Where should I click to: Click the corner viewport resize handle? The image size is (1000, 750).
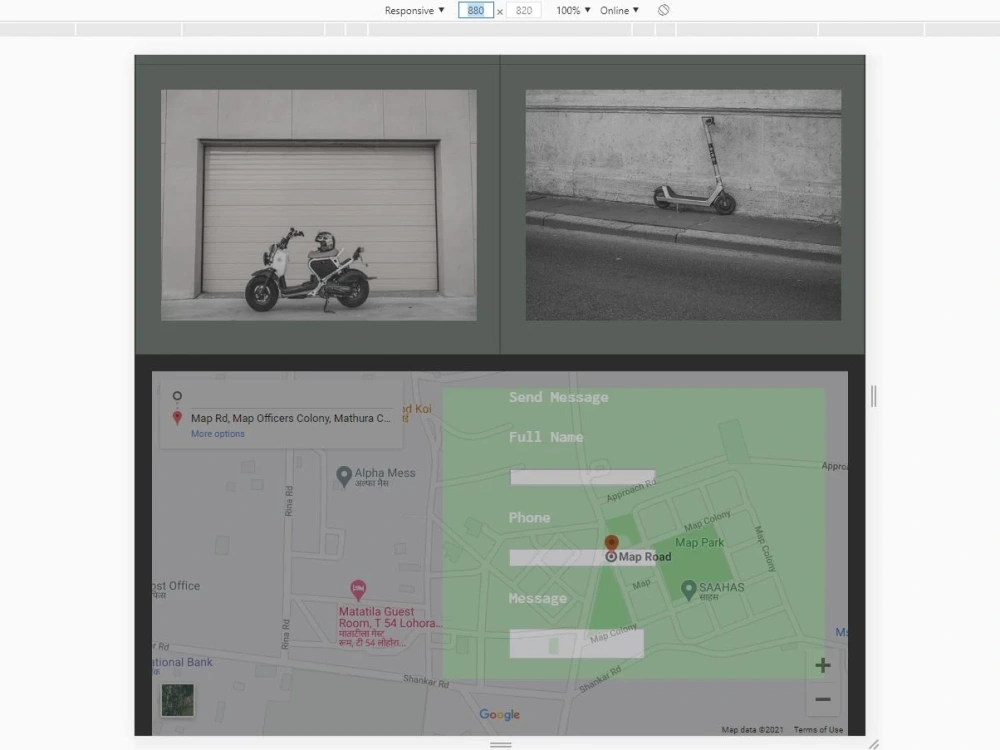[874, 744]
